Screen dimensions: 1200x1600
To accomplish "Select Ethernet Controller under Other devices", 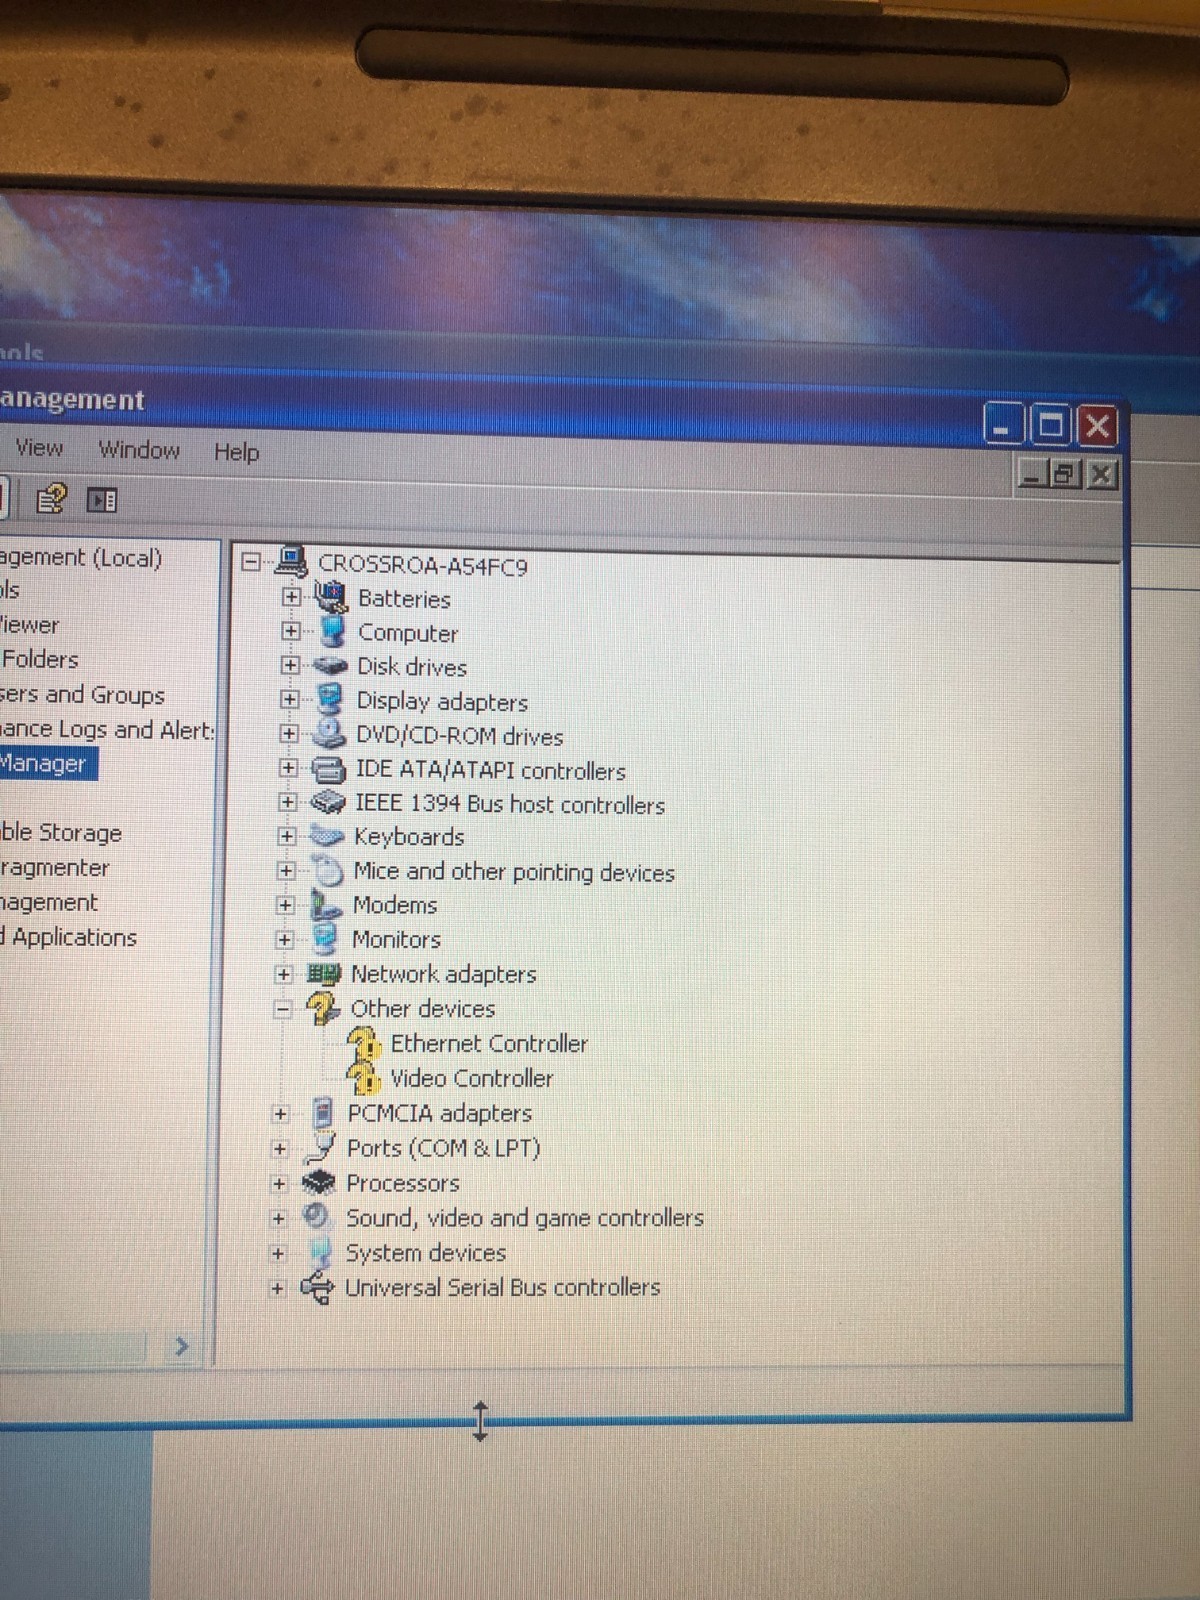I will 489,1043.
